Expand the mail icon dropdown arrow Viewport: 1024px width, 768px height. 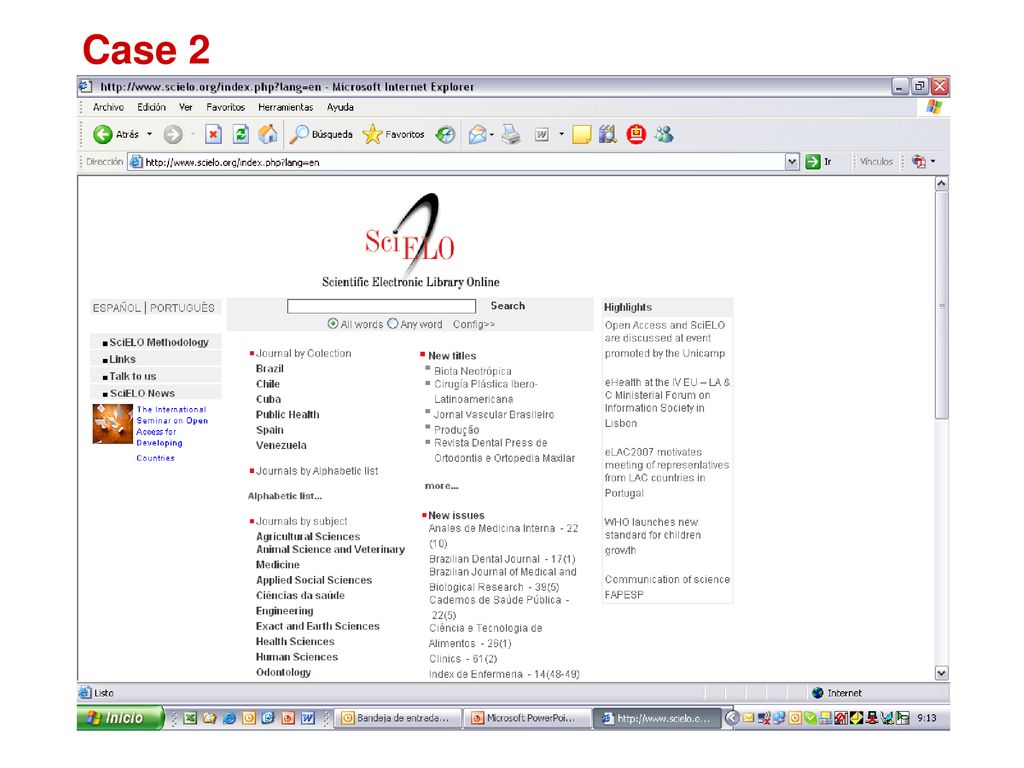(x=492, y=135)
